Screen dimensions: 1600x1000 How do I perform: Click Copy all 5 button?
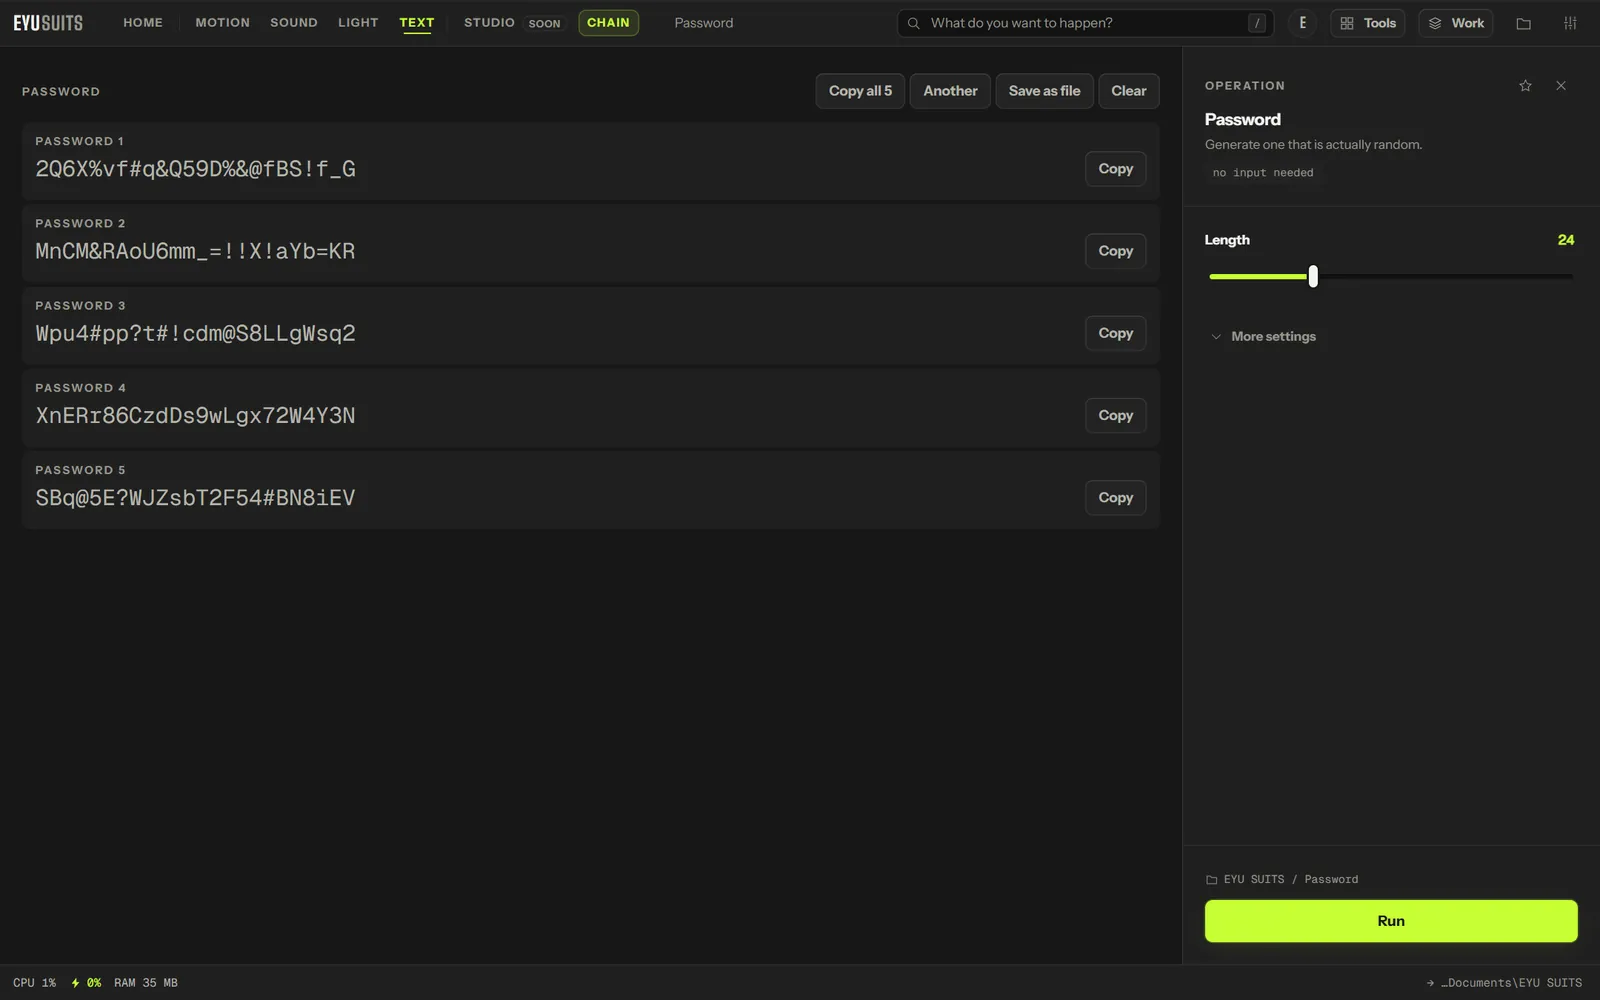(x=860, y=91)
